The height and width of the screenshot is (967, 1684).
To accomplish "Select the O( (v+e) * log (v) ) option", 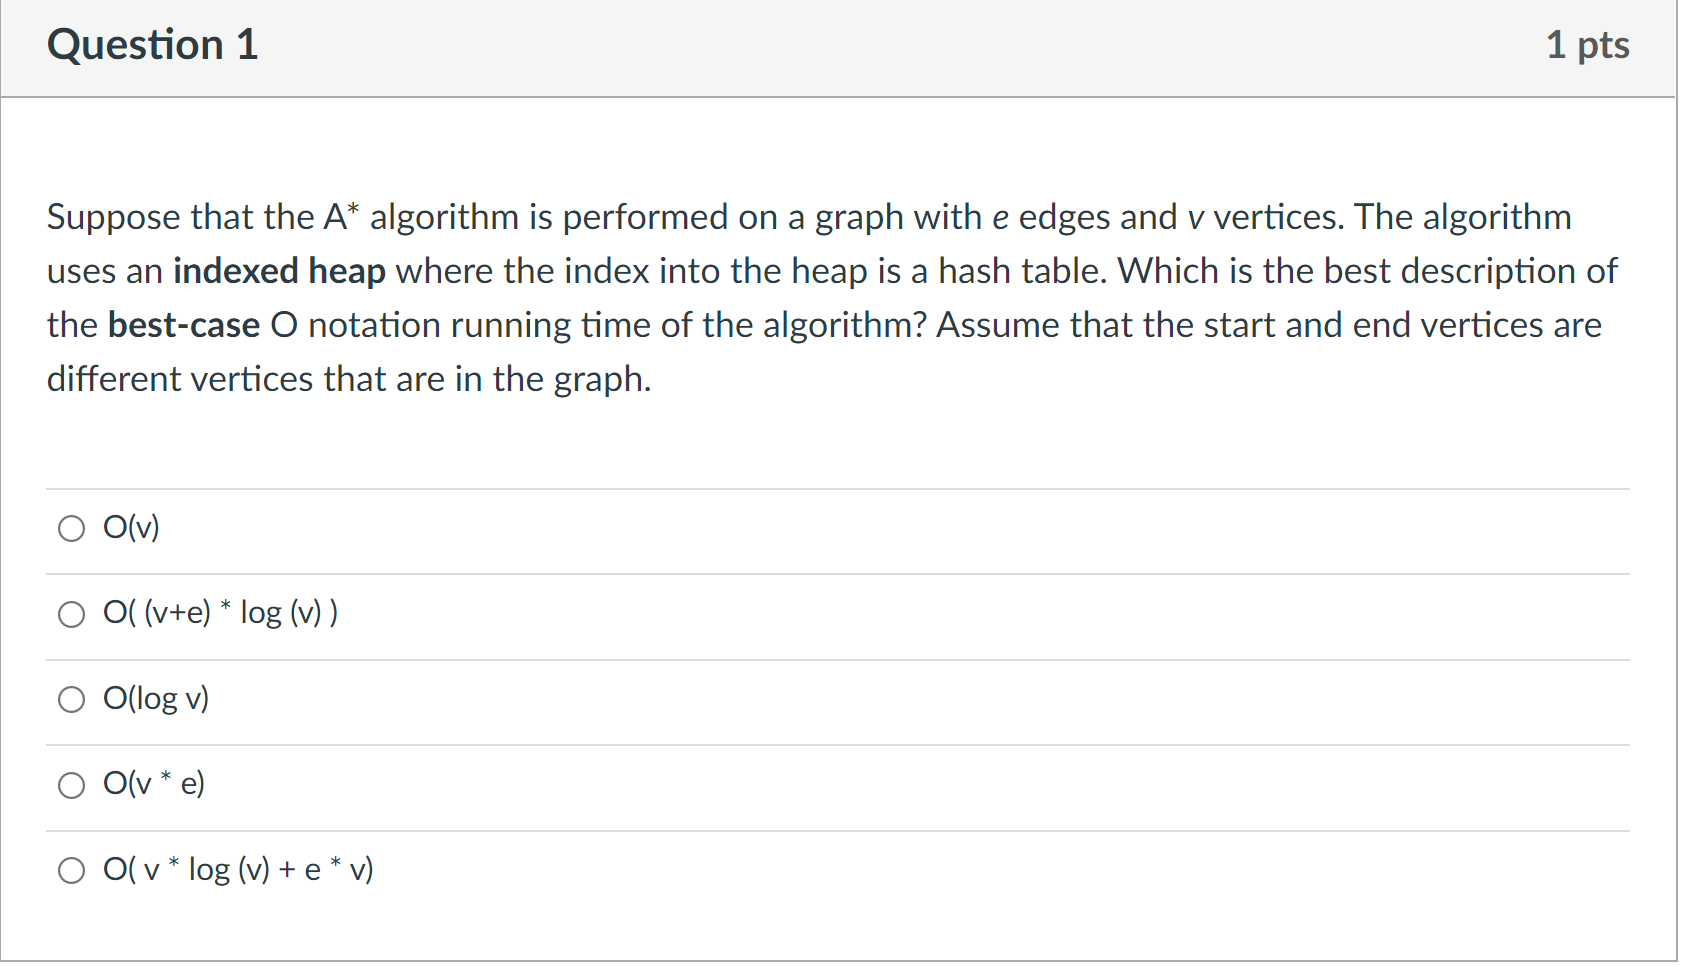I will click(71, 614).
